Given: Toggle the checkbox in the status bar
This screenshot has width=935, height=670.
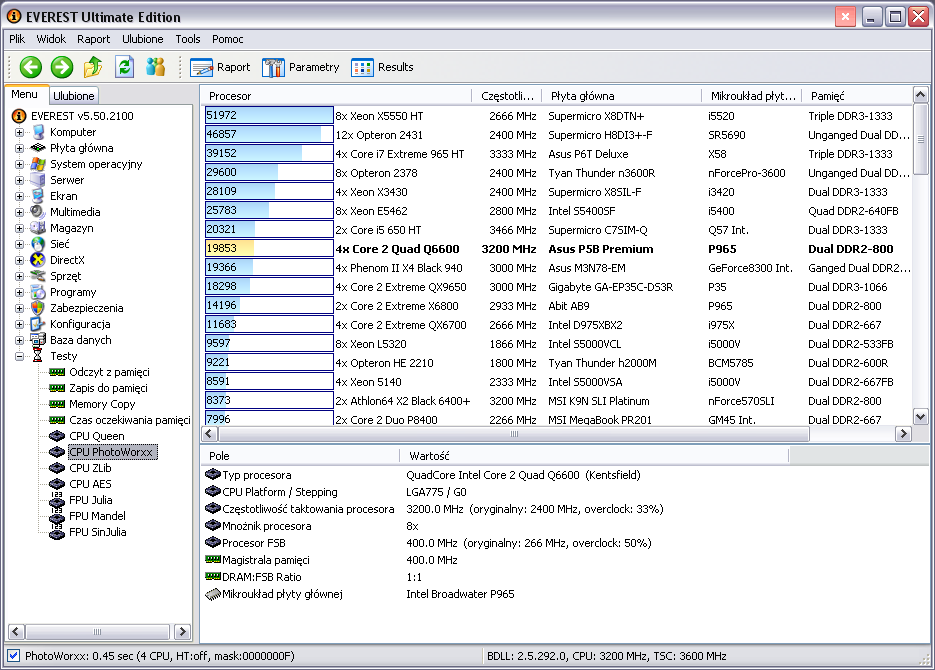Looking at the screenshot, I should (13, 656).
